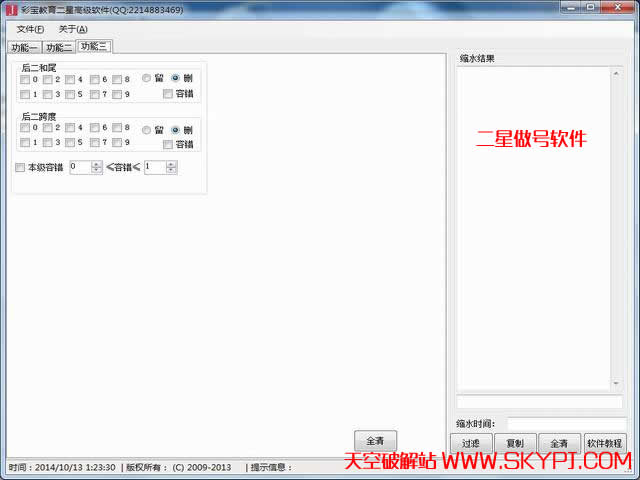Check digit 9 in 后二和尾 group
The height and width of the screenshot is (480, 640).
(x=117, y=95)
